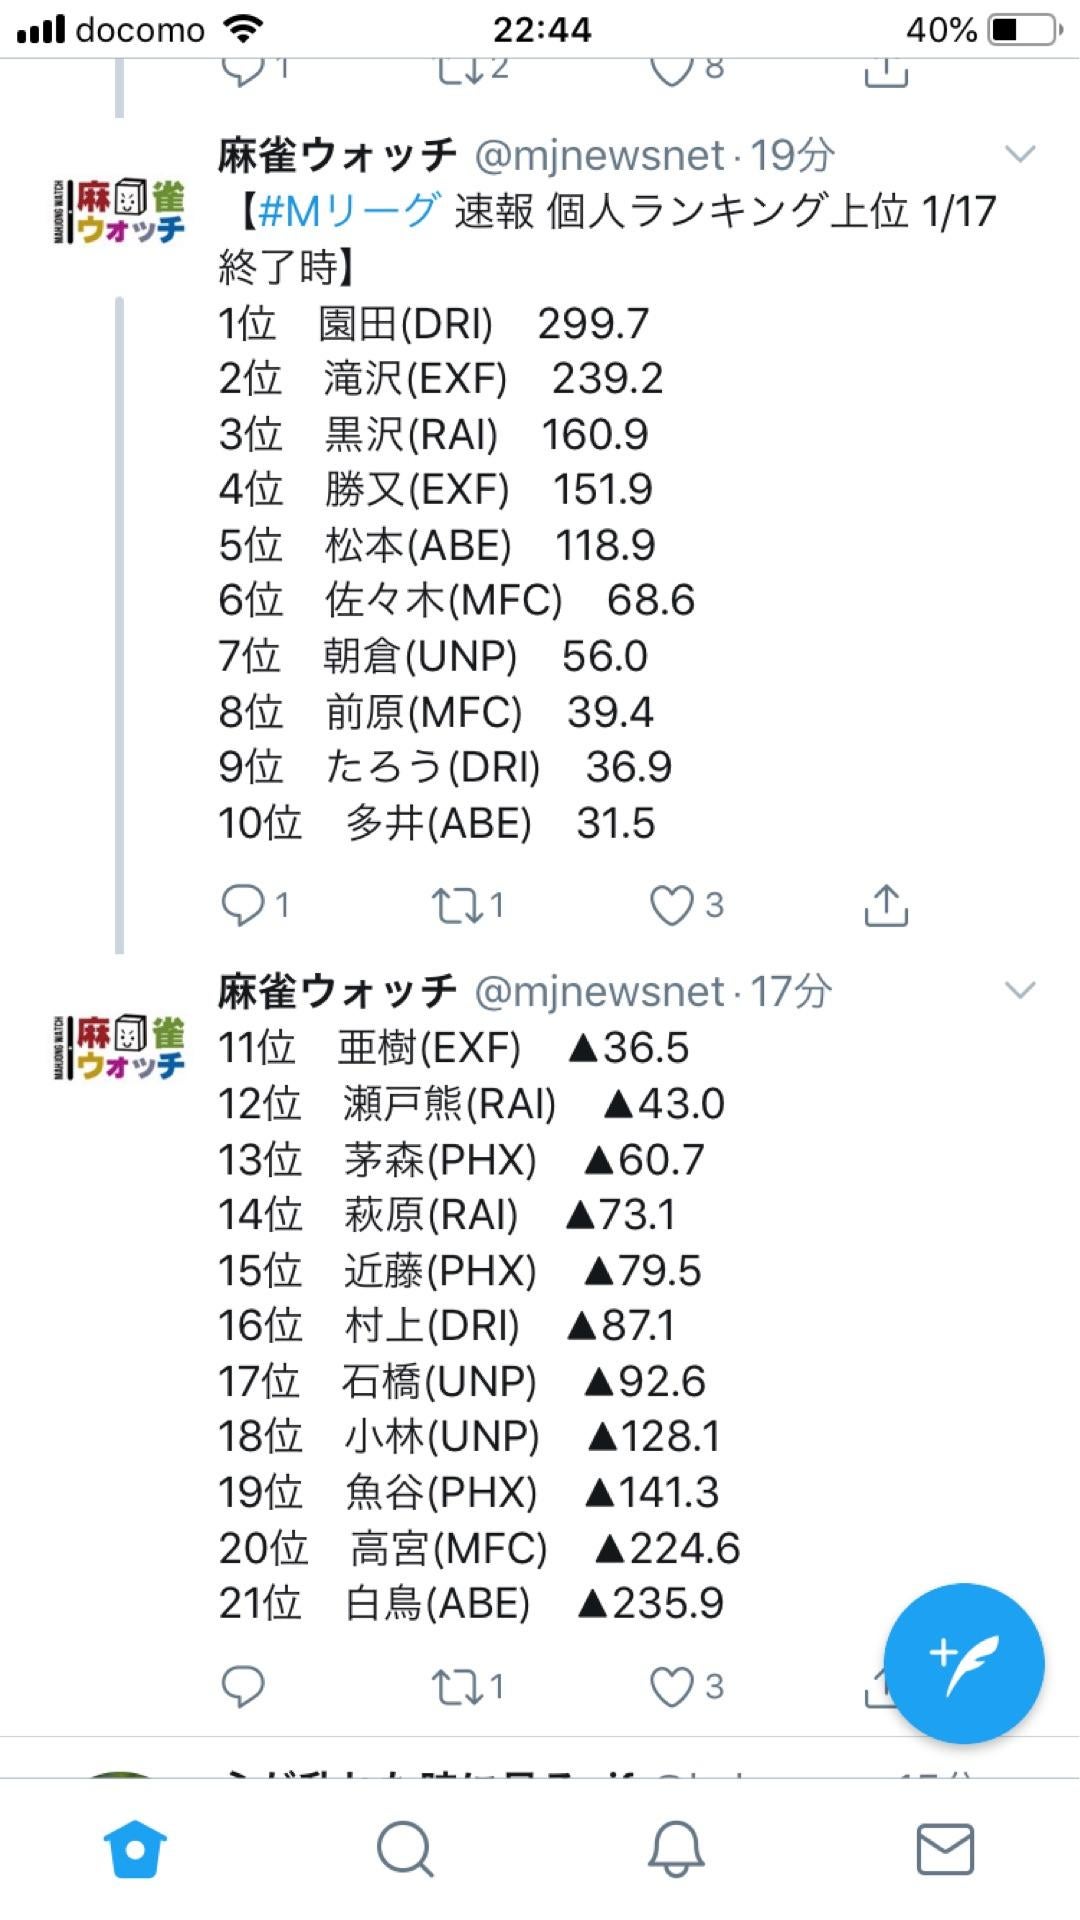Switch to the Home tab

(x=135, y=1846)
